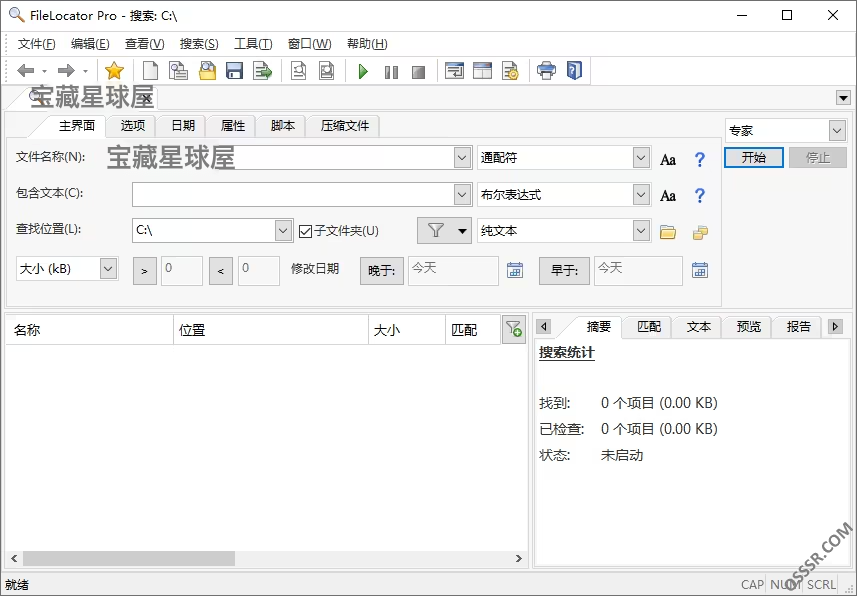Open the 布尔表达式 dropdown
The height and width of the screenshot is (596, 857).
tap(641, 194)
